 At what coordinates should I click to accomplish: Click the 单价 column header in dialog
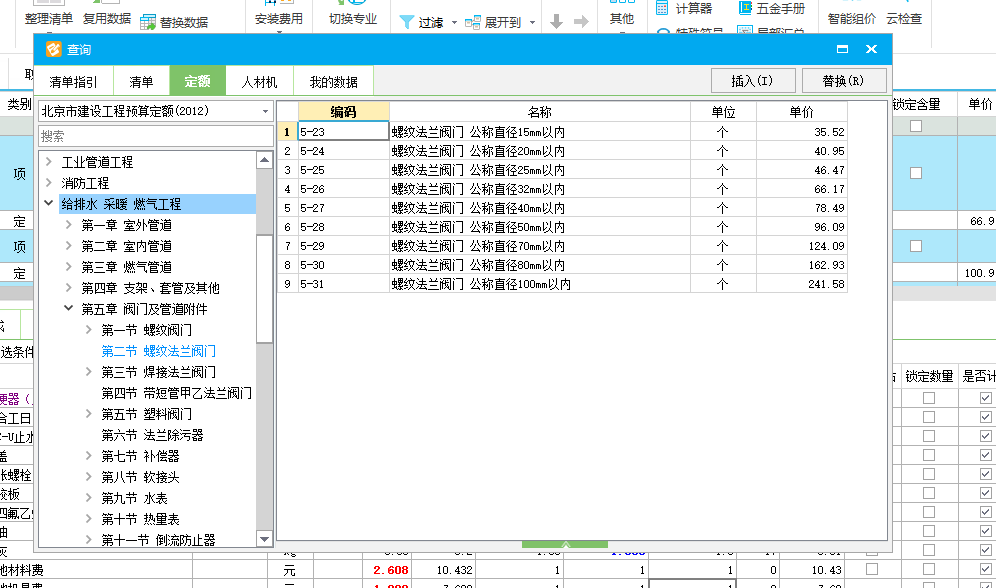(x=802, y=112)
